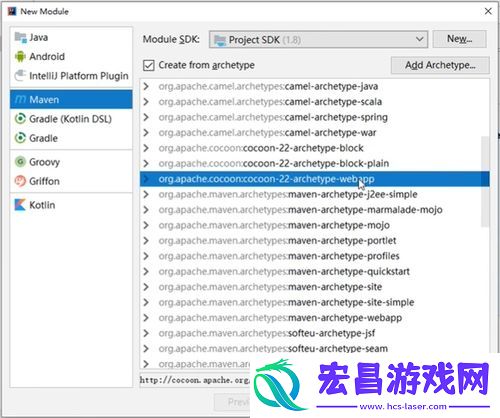Click the Android robot icon
The image size is (500, 418).
coord(20,57)
